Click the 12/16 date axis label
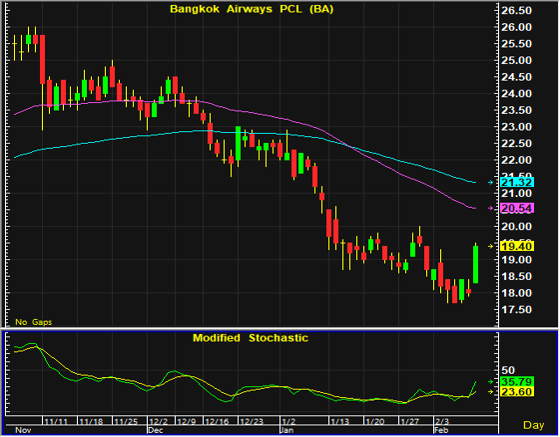Screen dimensions: 560x437 coord(217,422)
